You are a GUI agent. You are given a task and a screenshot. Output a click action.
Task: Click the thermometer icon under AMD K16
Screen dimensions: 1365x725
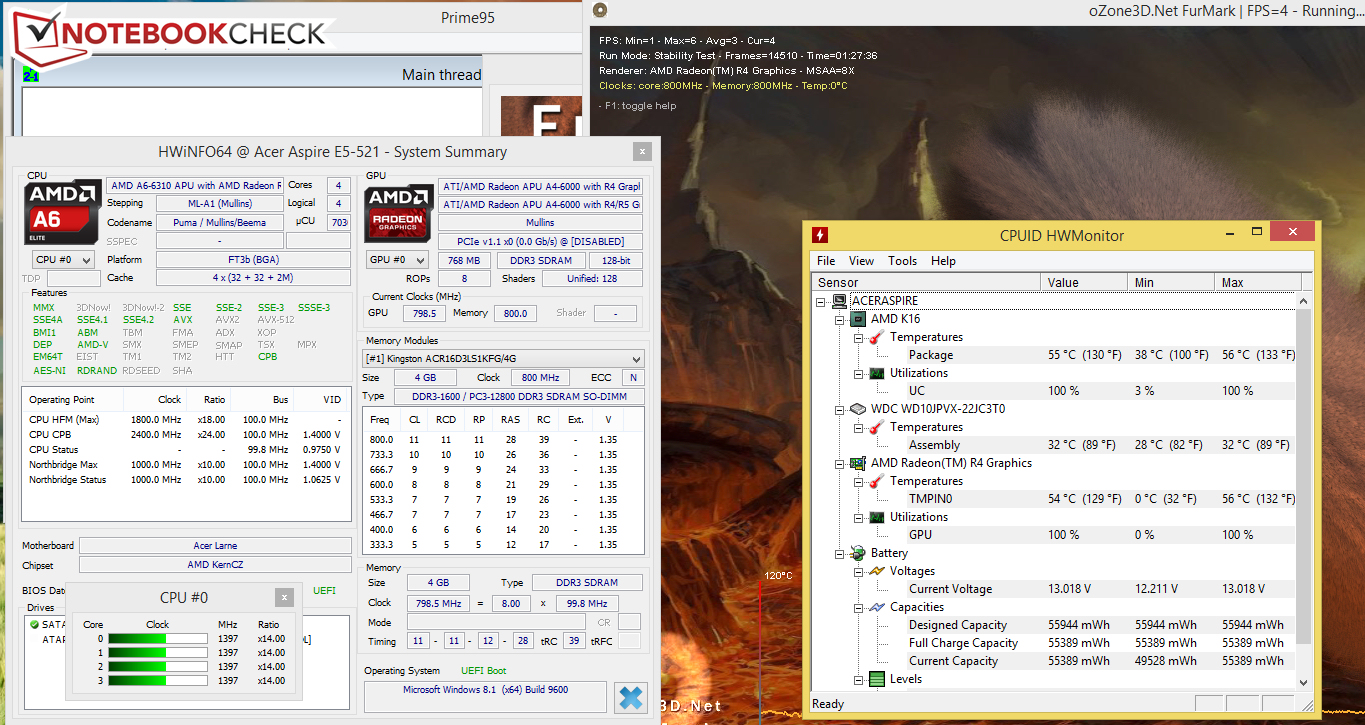[876, 337]
